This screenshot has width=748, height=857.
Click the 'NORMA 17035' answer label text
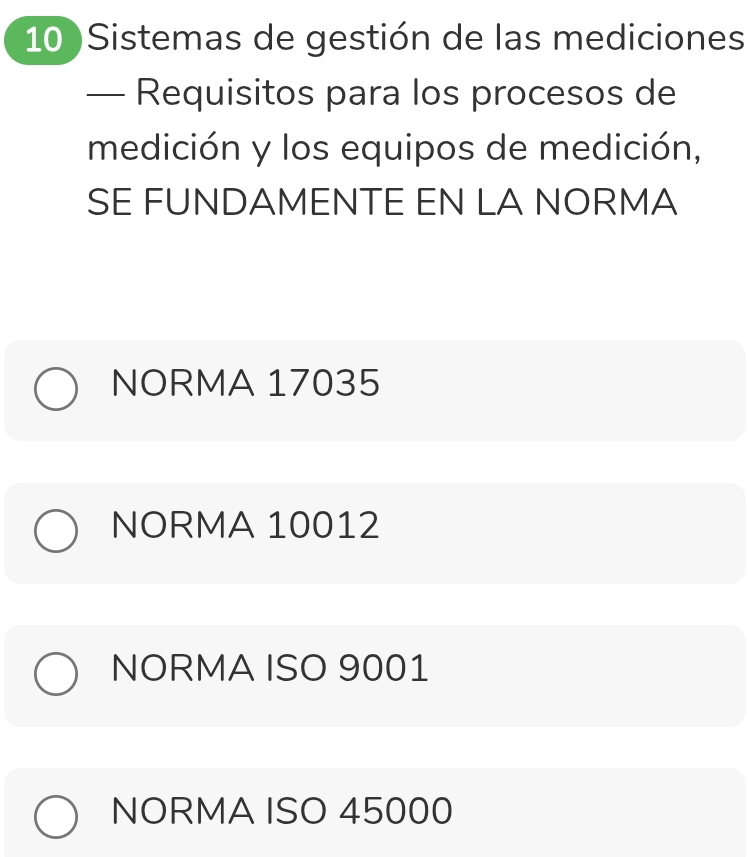246,383
